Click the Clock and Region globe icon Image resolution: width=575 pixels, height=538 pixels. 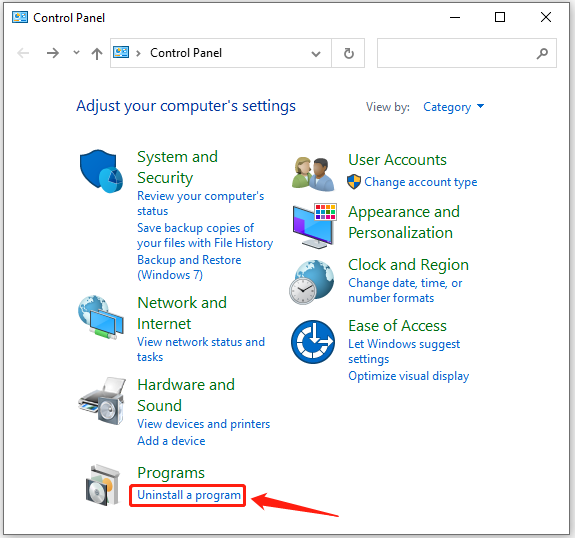[x=312, y=282]
